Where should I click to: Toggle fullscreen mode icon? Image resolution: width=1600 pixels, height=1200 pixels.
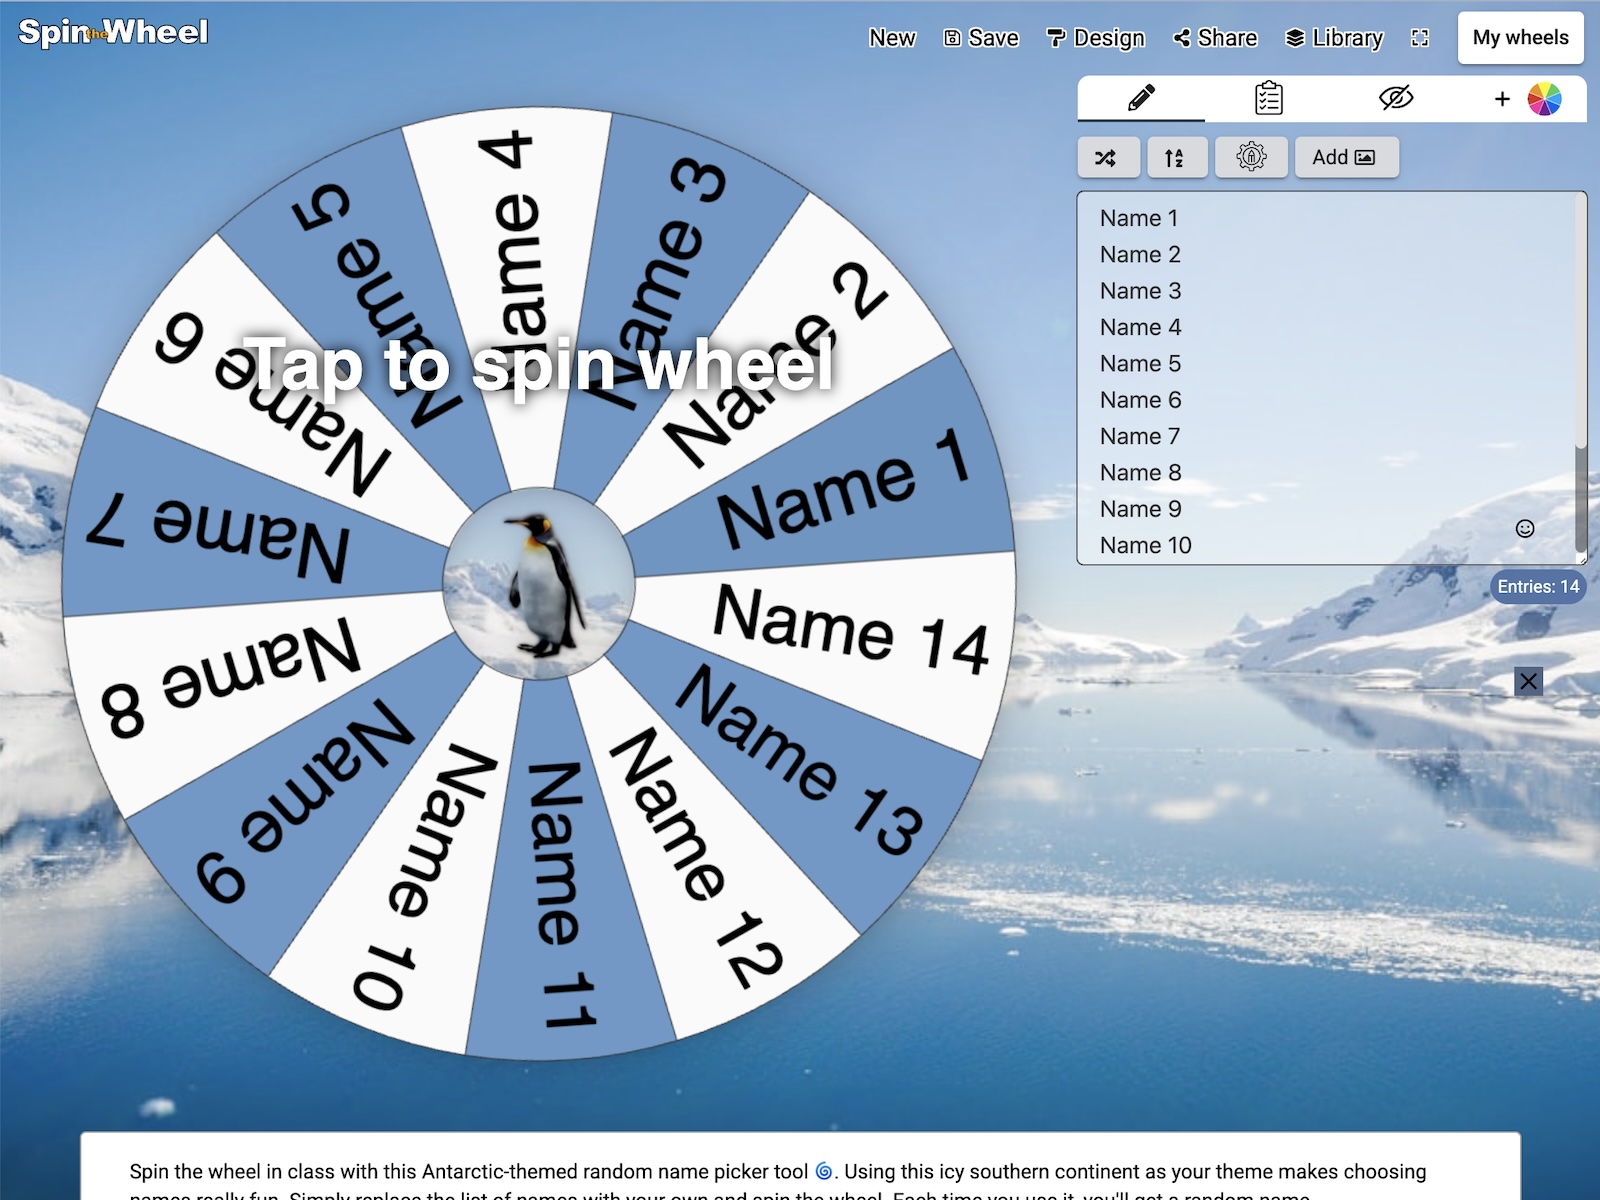1420,38
